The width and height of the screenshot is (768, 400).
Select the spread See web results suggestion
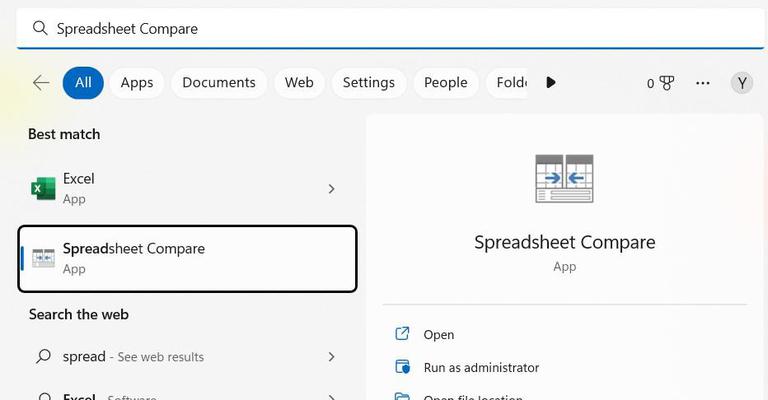click(x=133, y=356)
